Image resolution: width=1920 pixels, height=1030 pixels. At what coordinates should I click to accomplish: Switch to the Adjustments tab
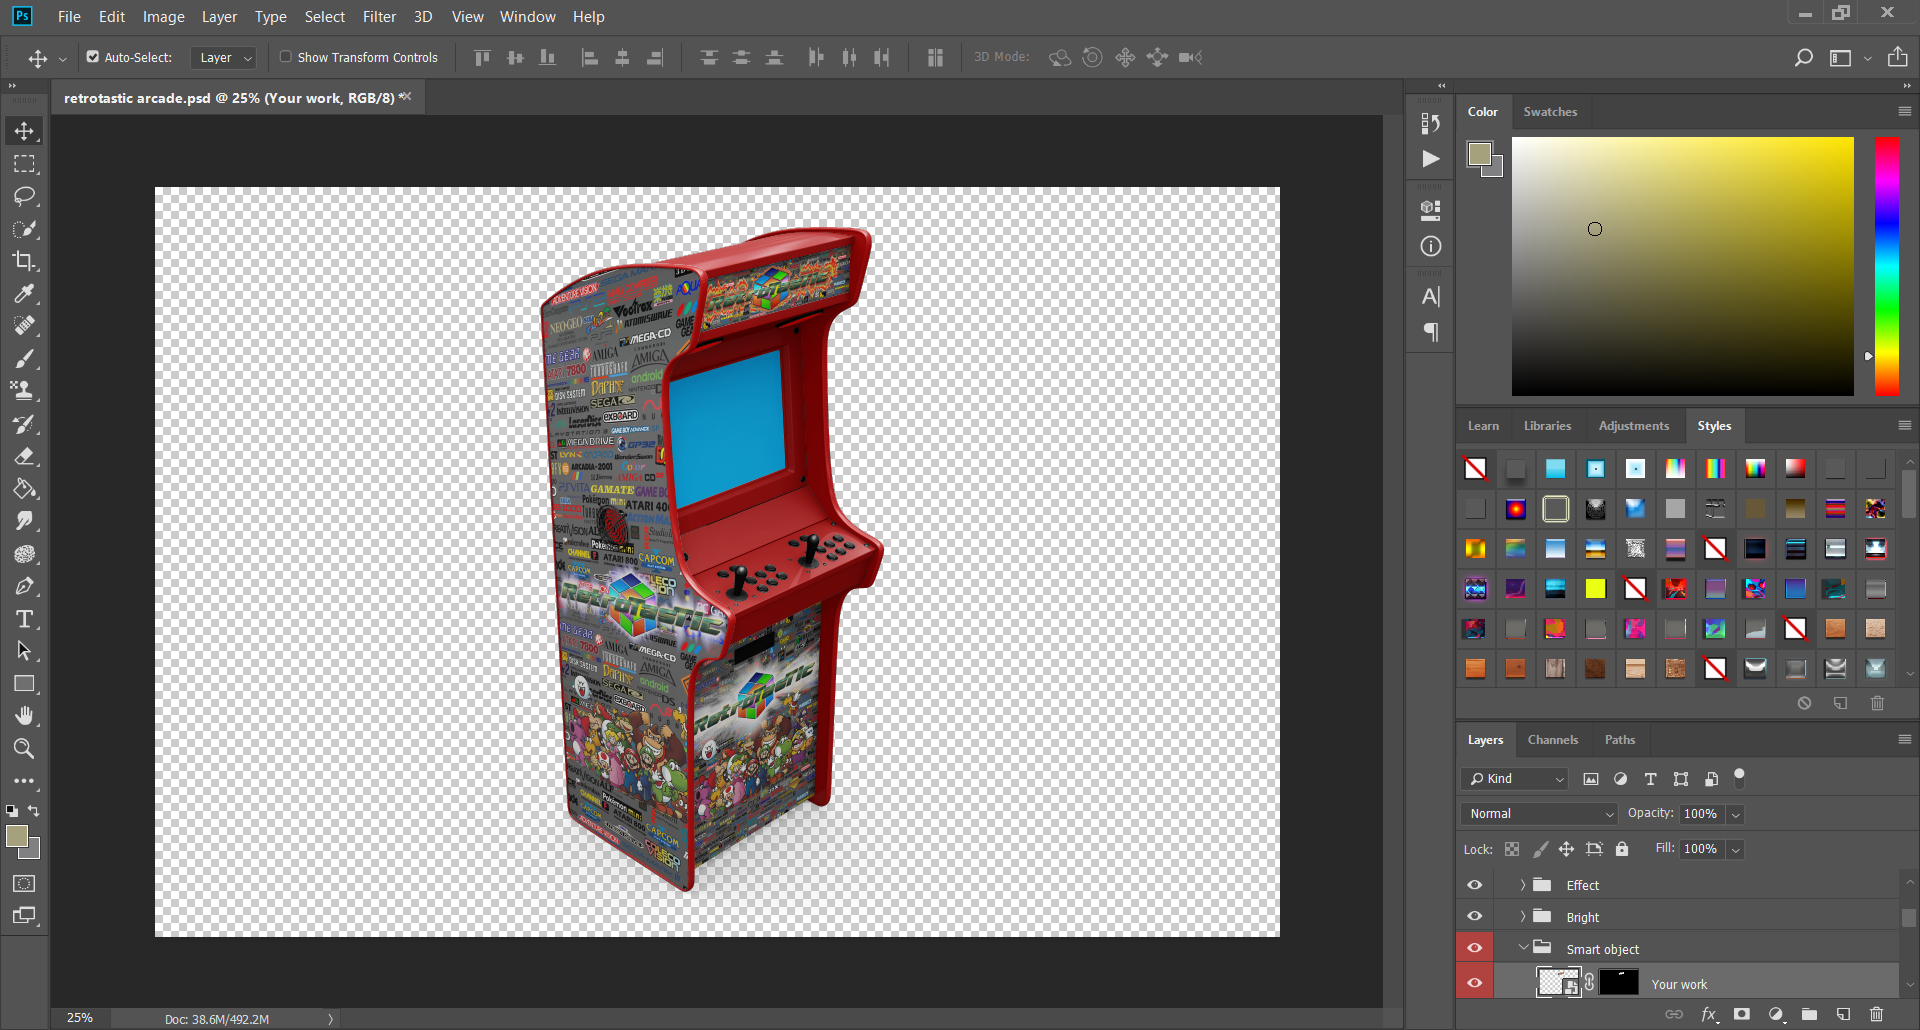1633,426
